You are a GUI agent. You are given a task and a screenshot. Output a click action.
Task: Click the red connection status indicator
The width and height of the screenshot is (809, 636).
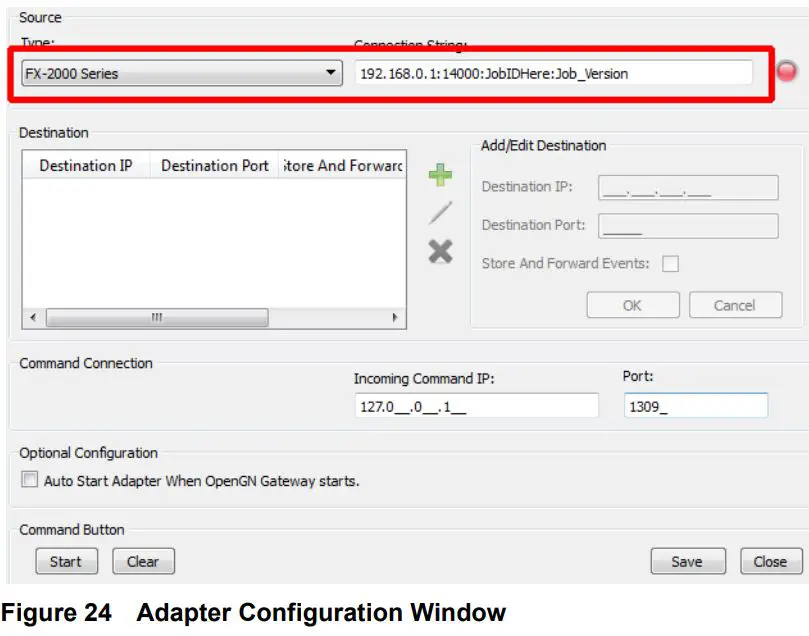point(786,71)
